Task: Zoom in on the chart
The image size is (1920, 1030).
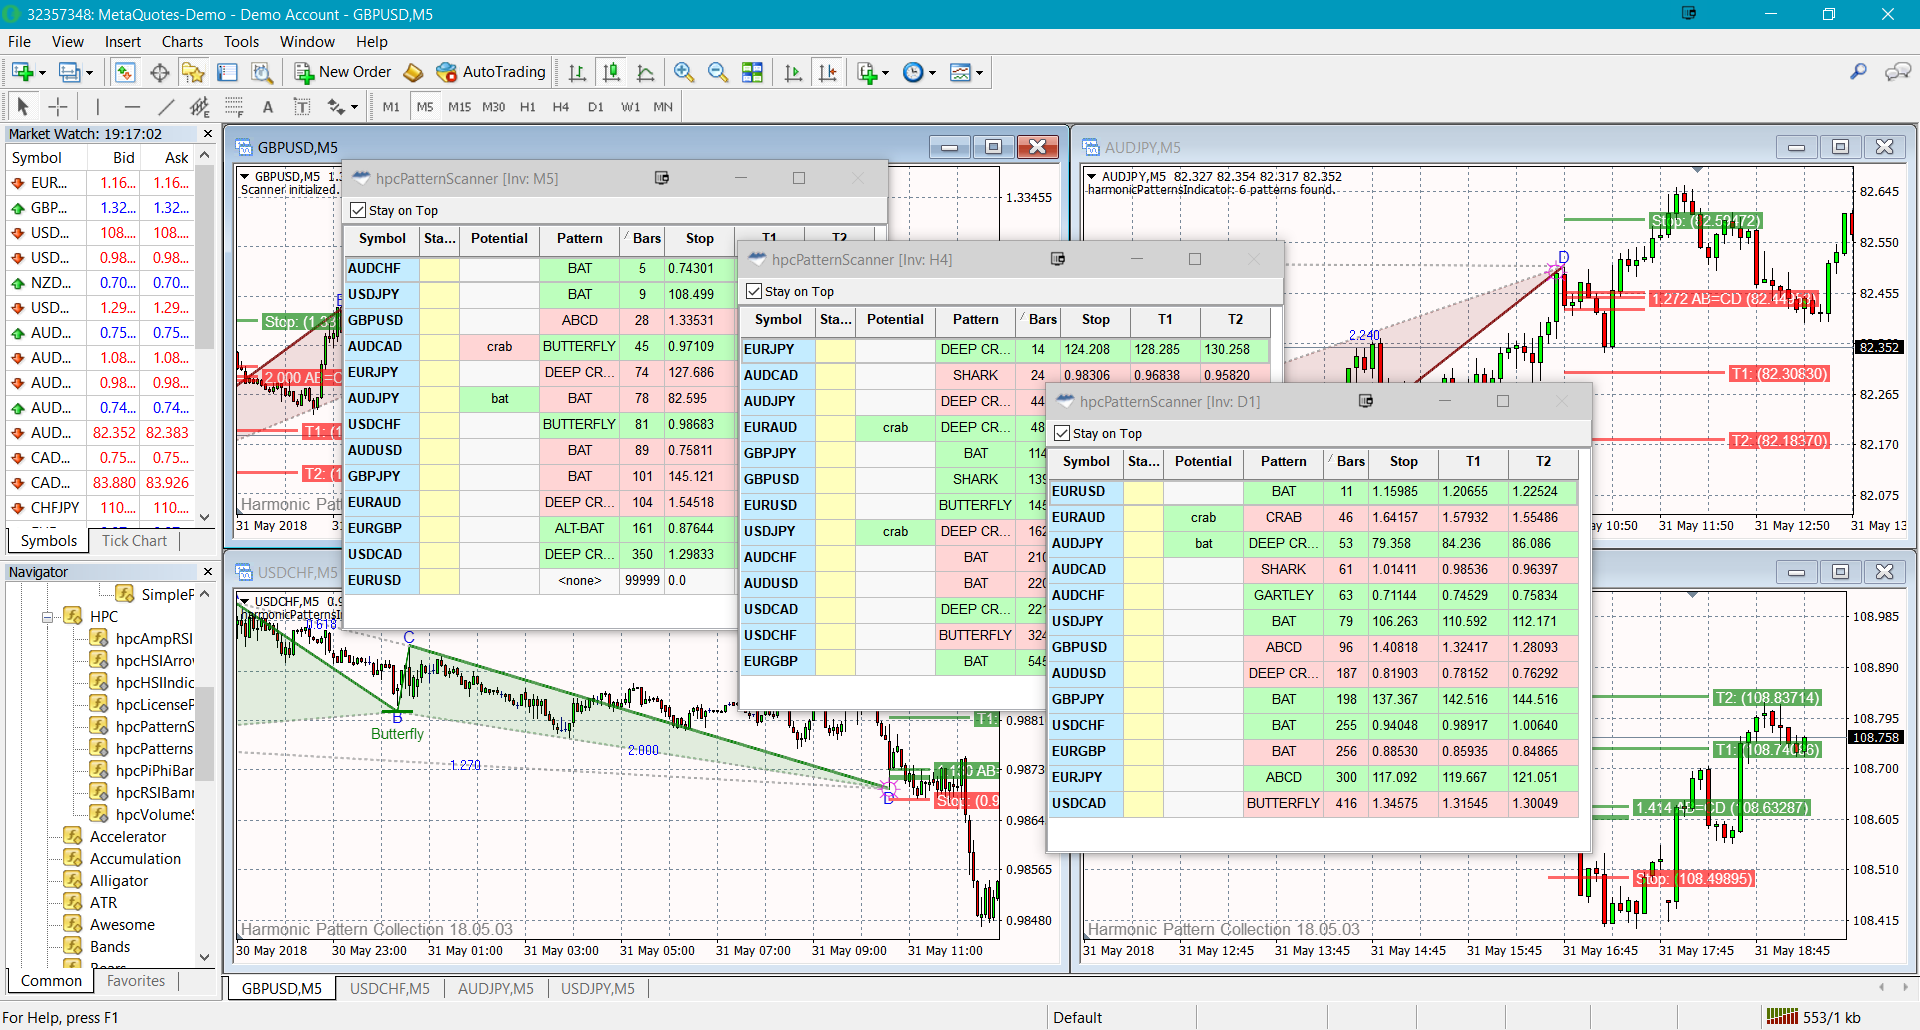Action: pos(684,72)
